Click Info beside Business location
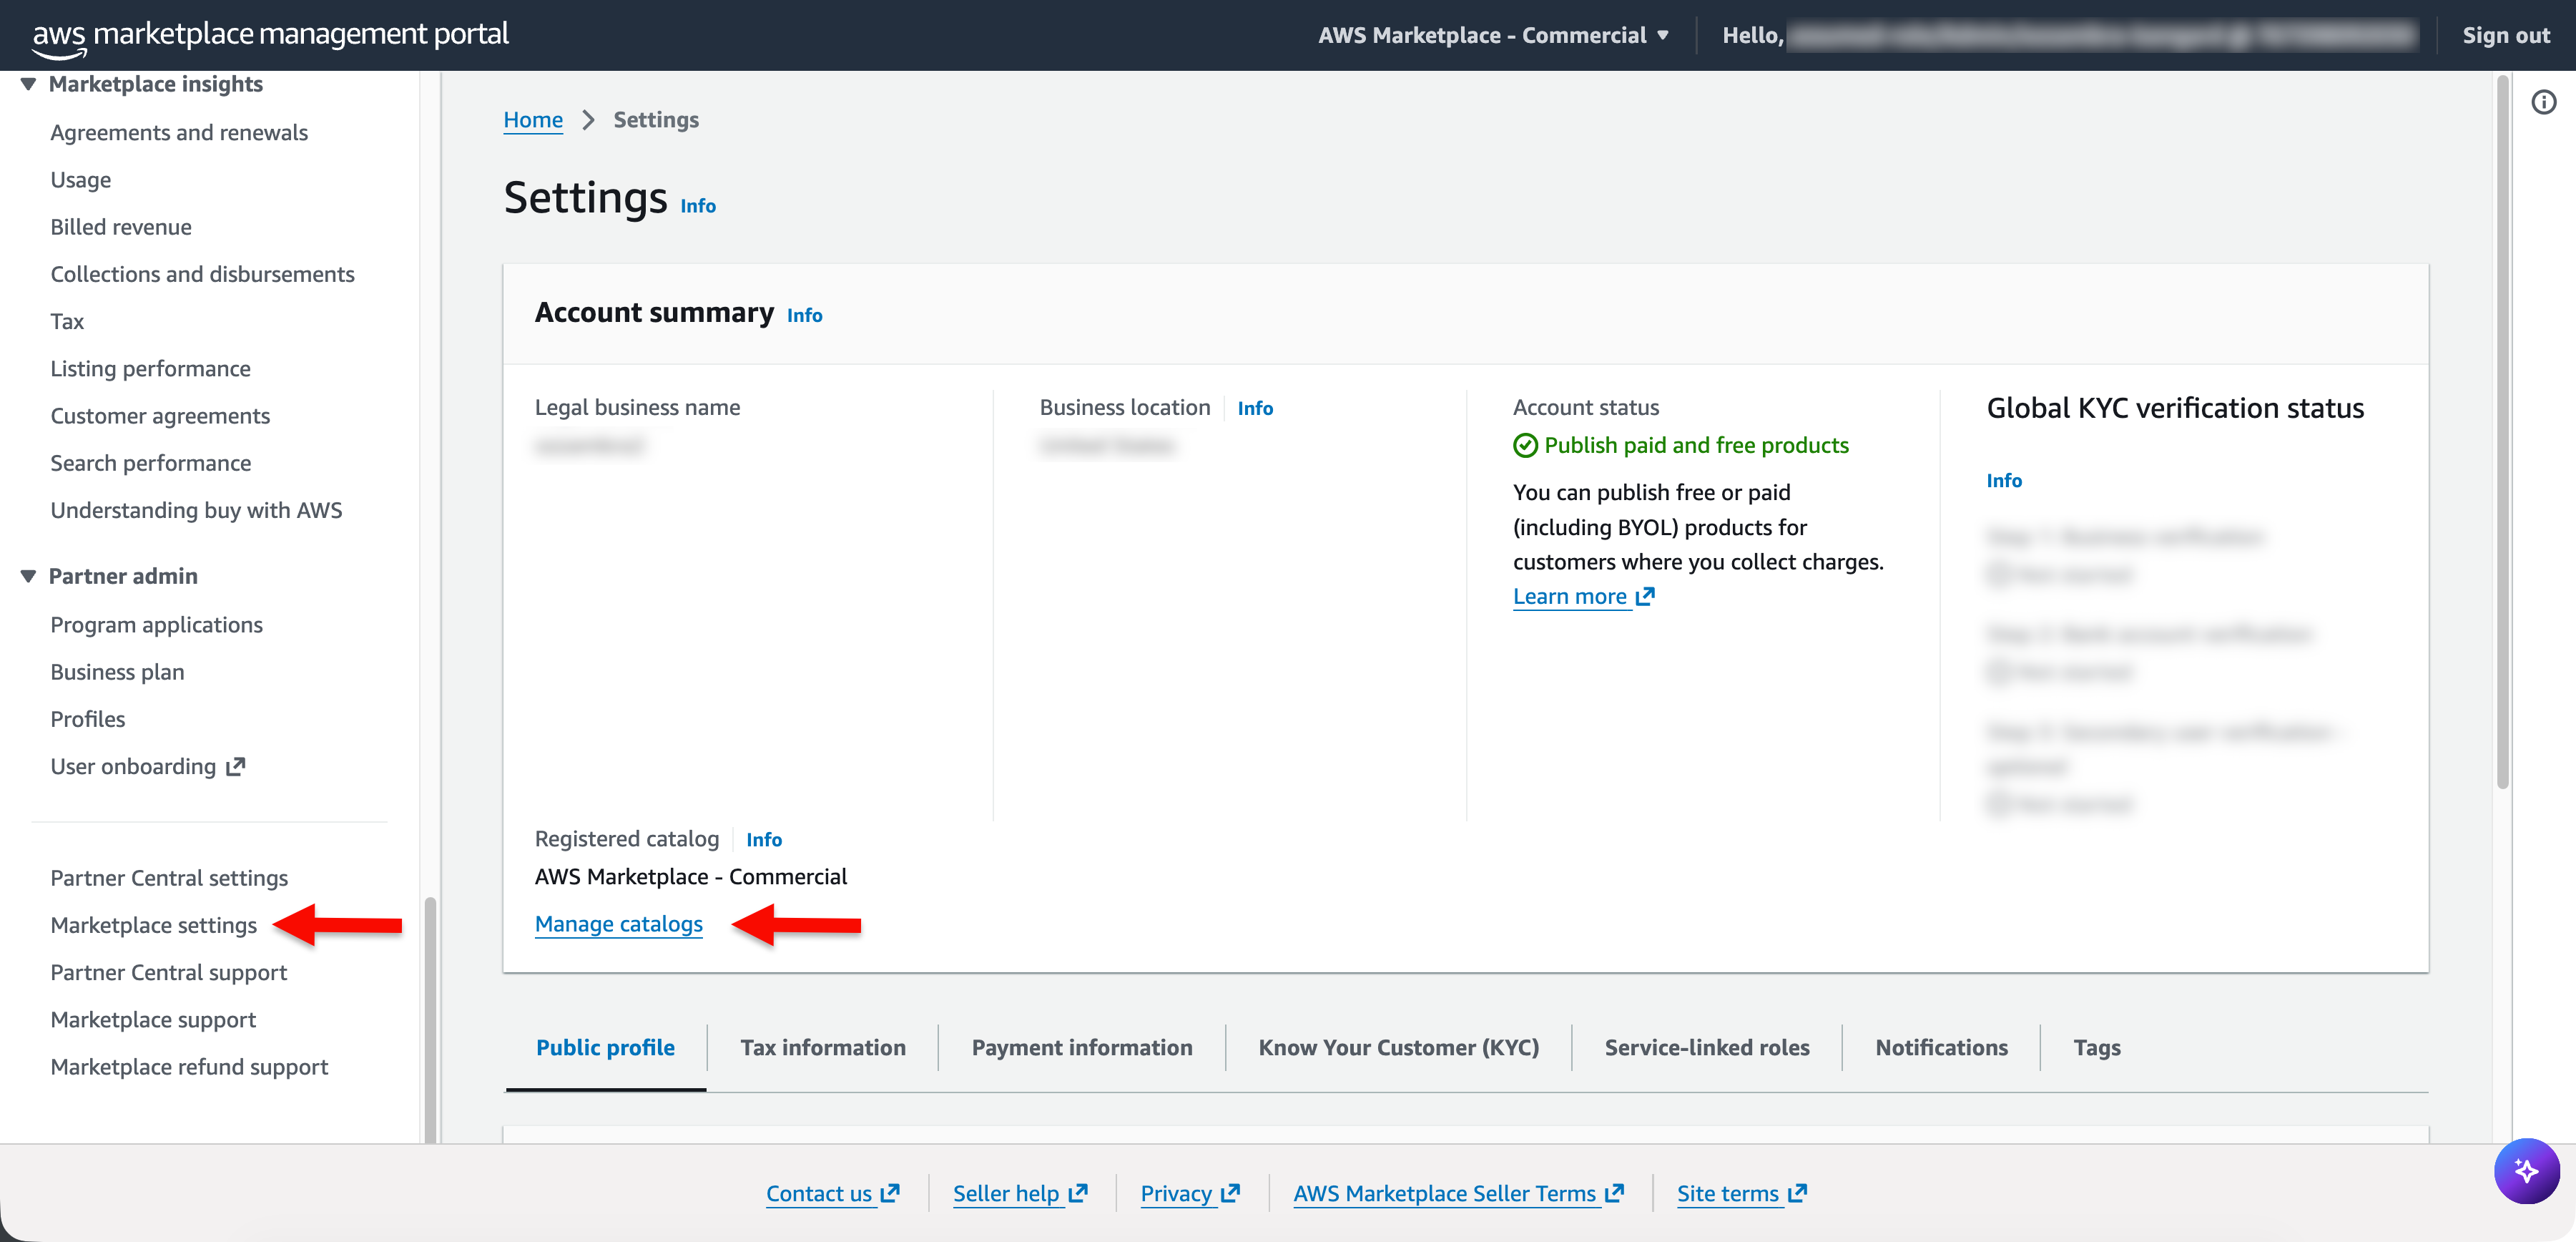Viewport: 2576px width, 1242px height. [1255, 408]
